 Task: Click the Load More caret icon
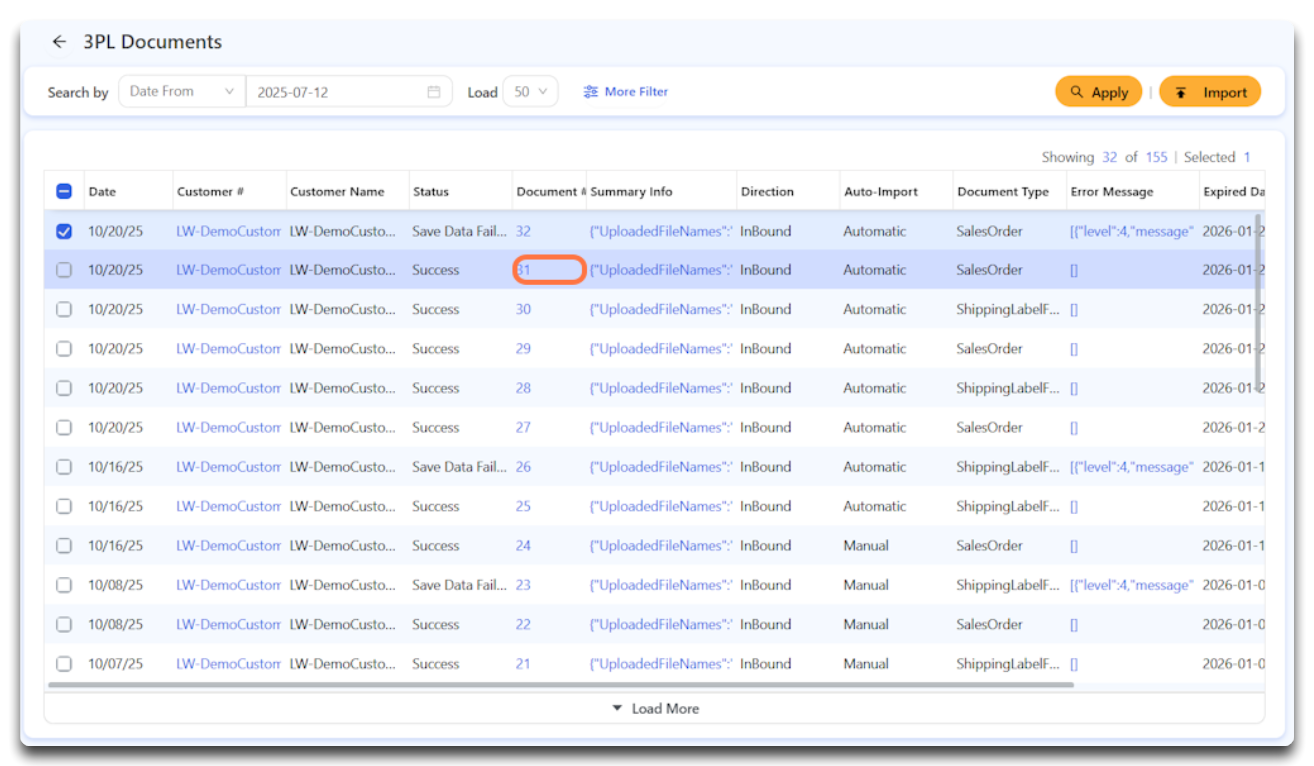pos(618,709)
